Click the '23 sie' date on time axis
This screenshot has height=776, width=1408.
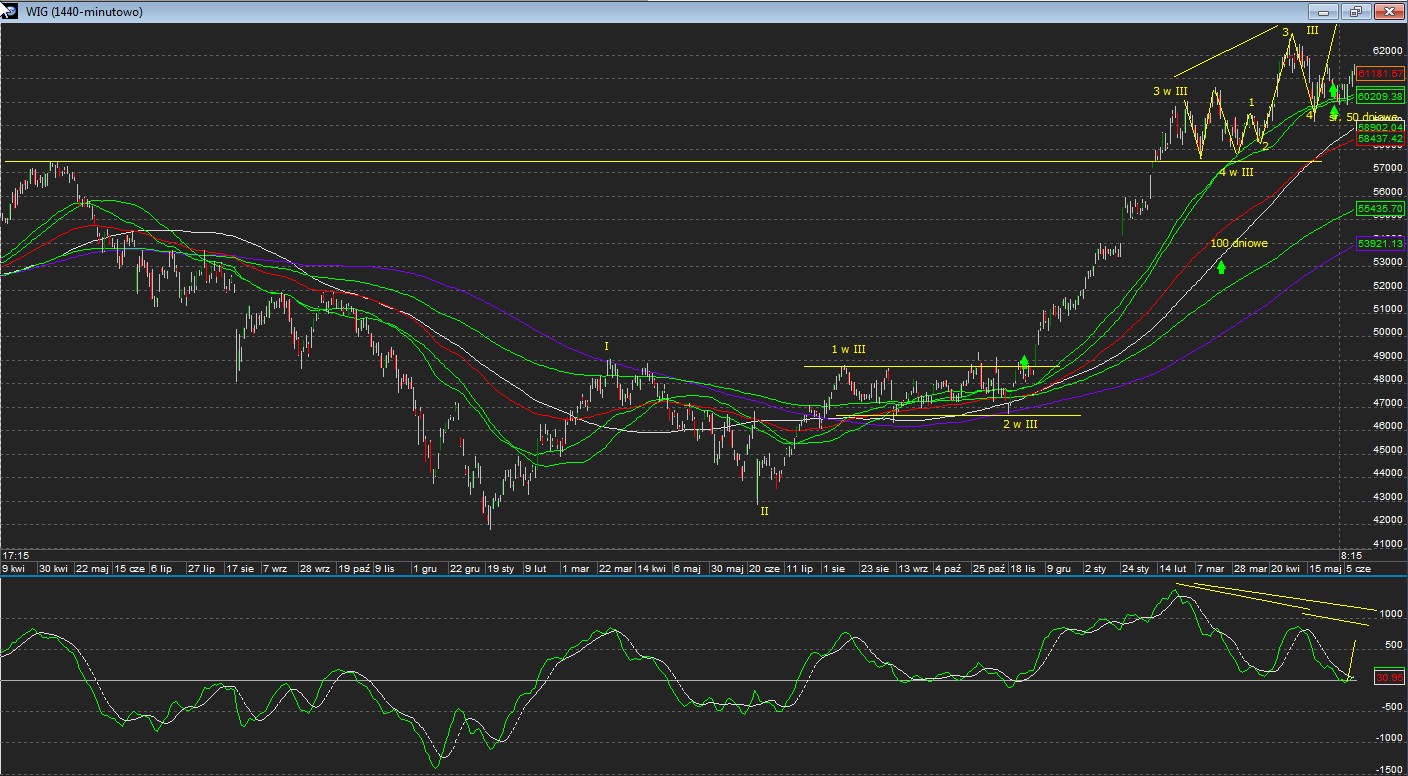click(x=875, y=568)
